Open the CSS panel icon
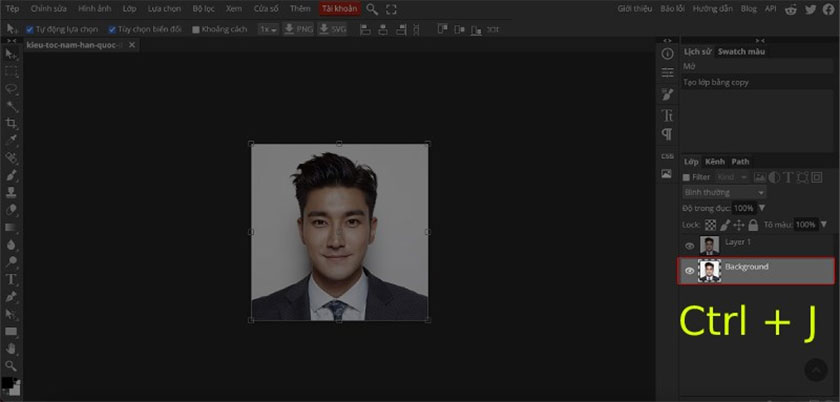Image resolution: width=840 pixels, height=402 pixels. point(667,156)
